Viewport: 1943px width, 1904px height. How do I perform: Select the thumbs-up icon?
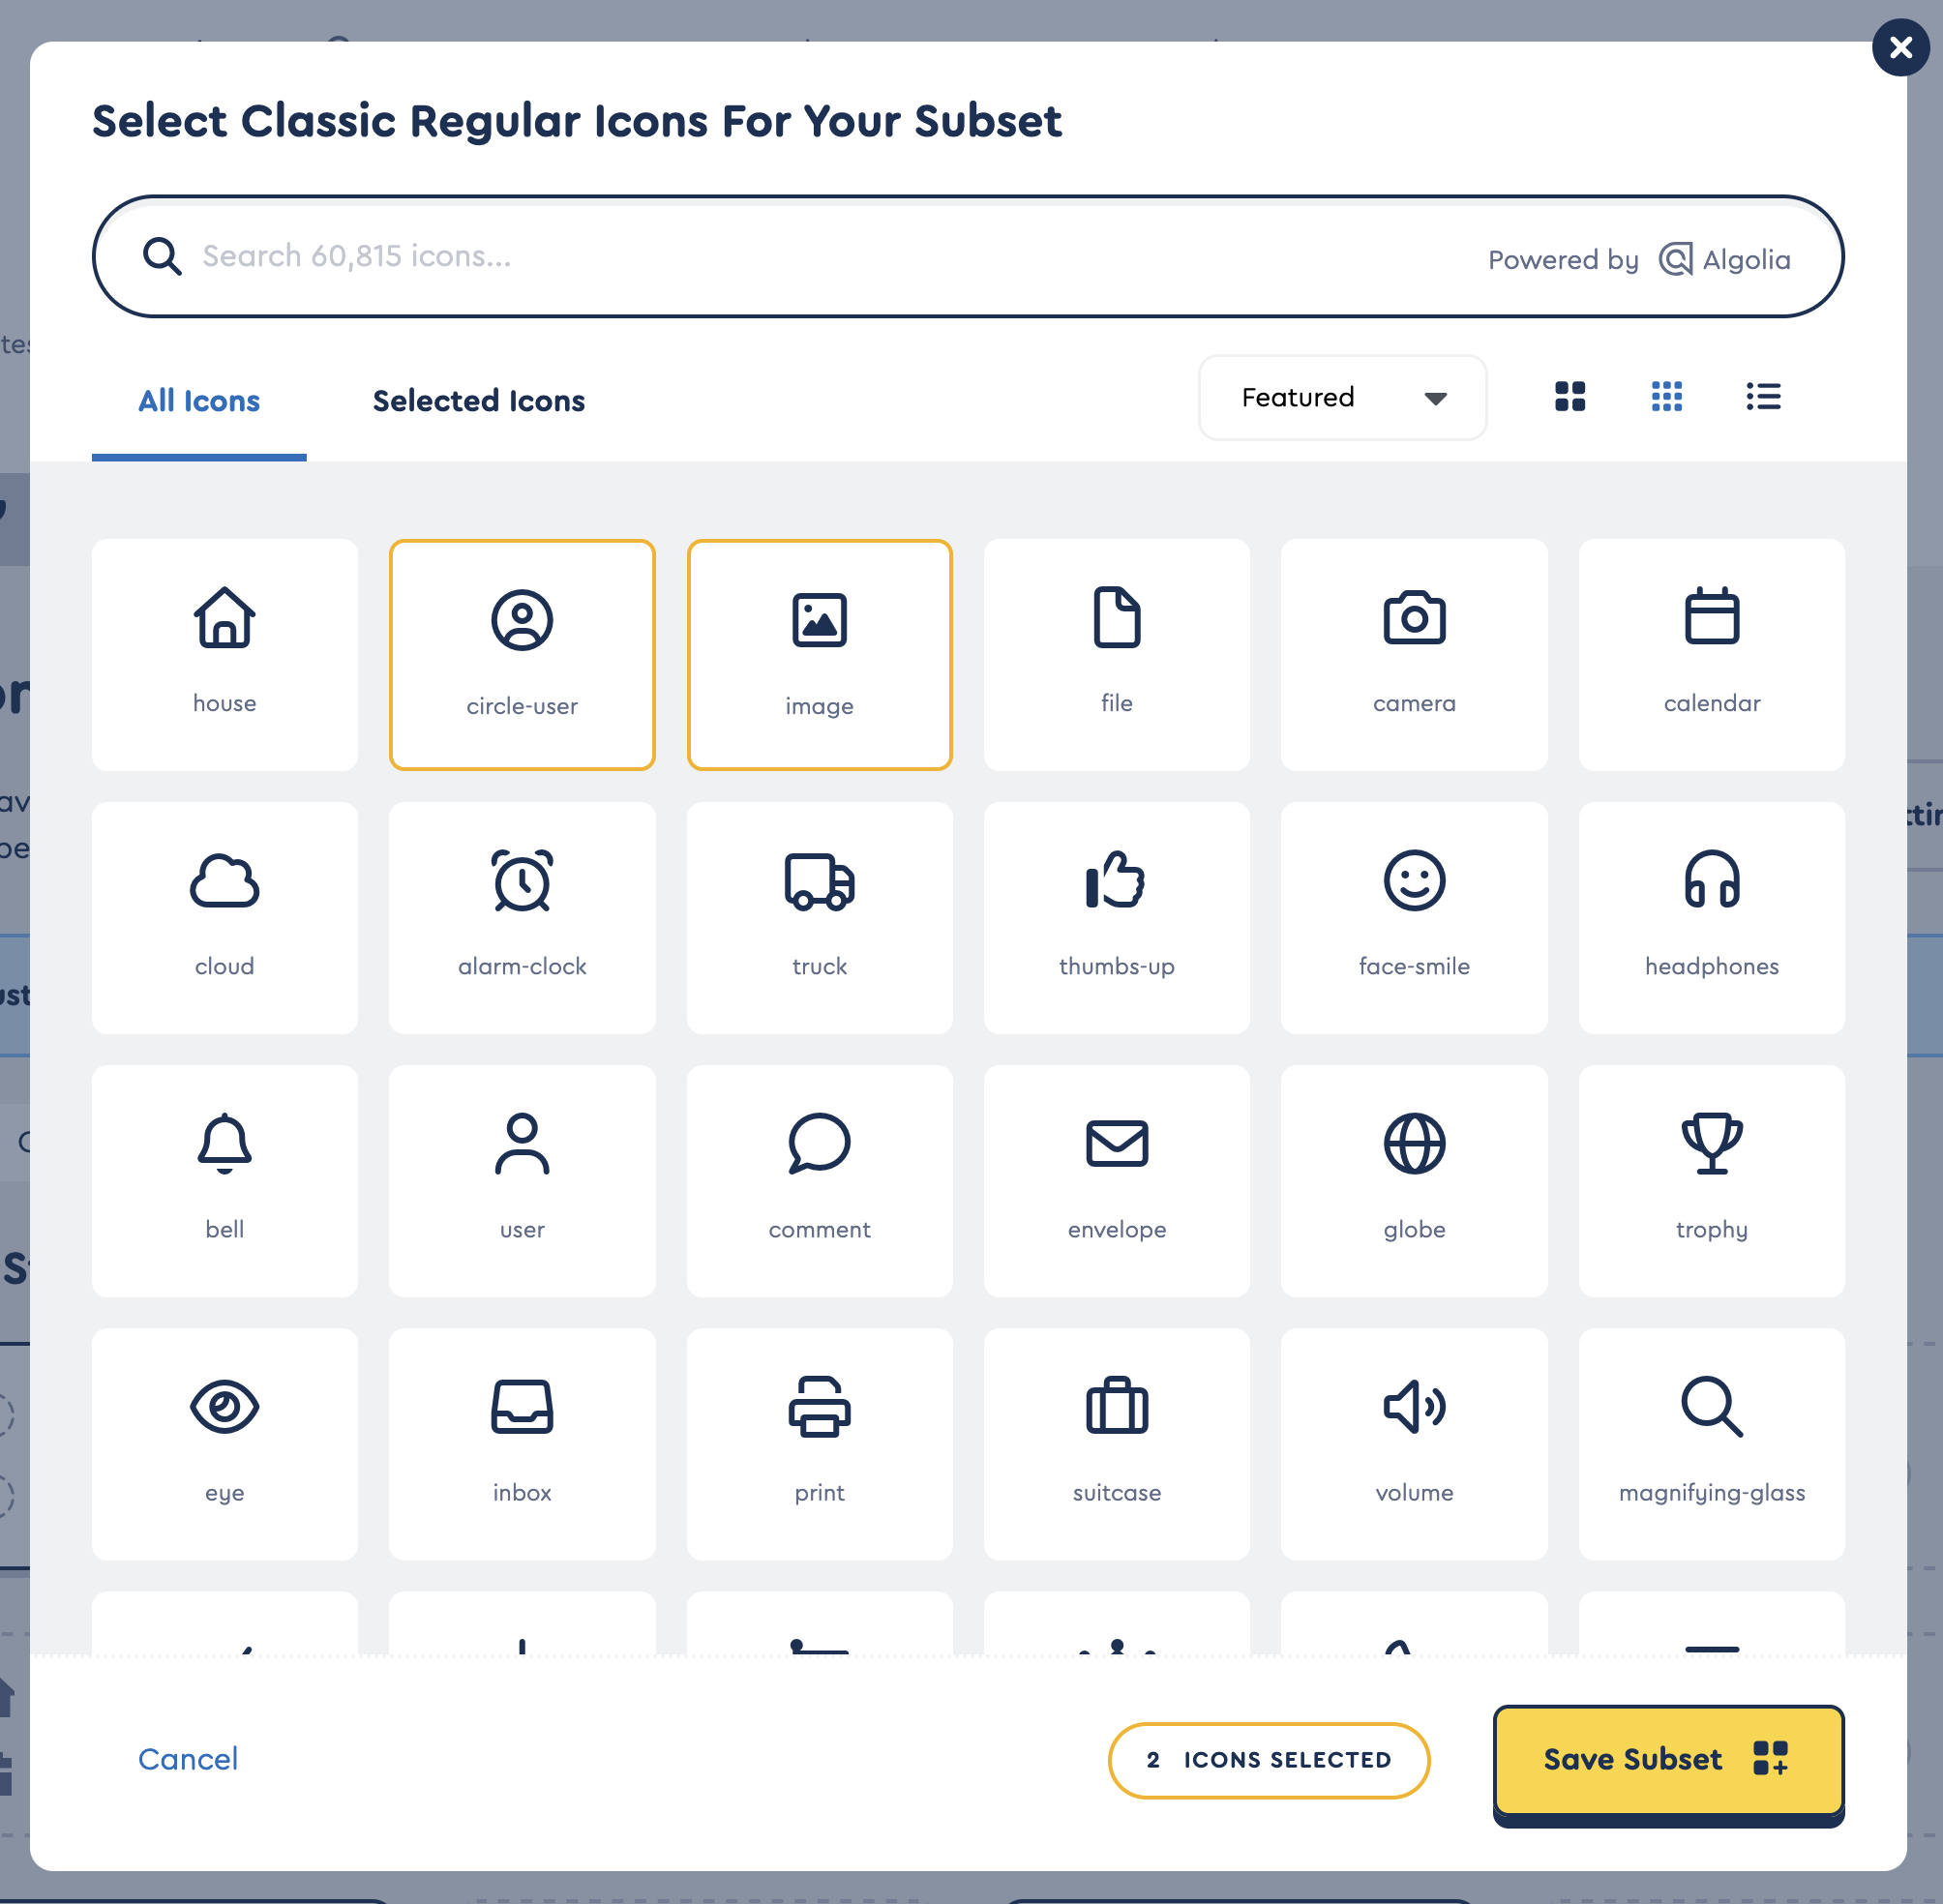(x=1116, y=917)
